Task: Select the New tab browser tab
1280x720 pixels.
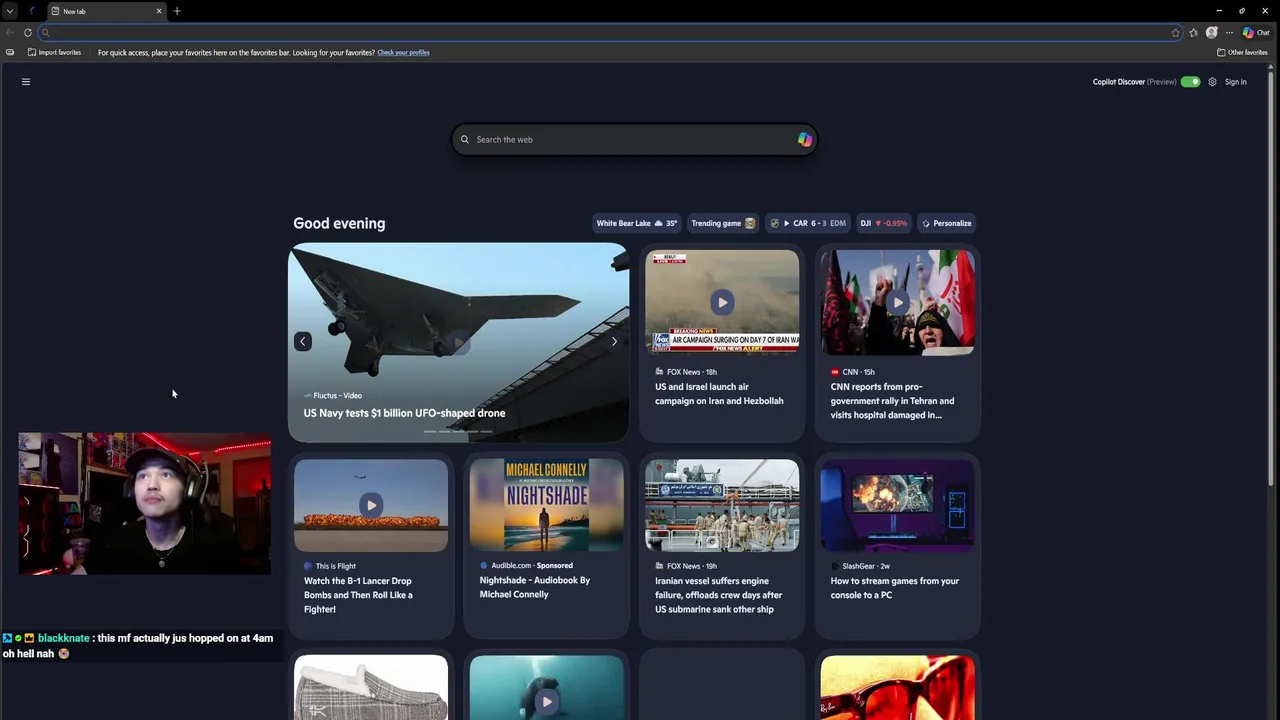Action: (x=105, y=11)
